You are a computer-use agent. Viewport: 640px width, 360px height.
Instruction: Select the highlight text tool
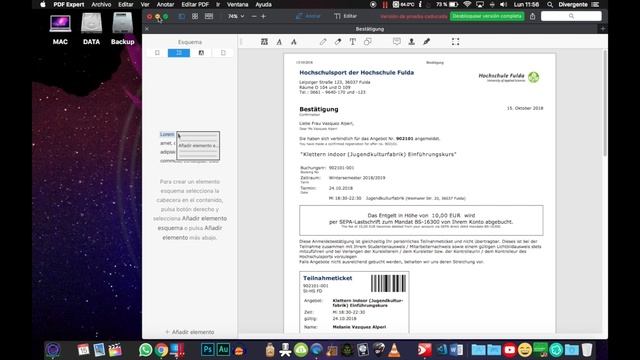(264, 42)
